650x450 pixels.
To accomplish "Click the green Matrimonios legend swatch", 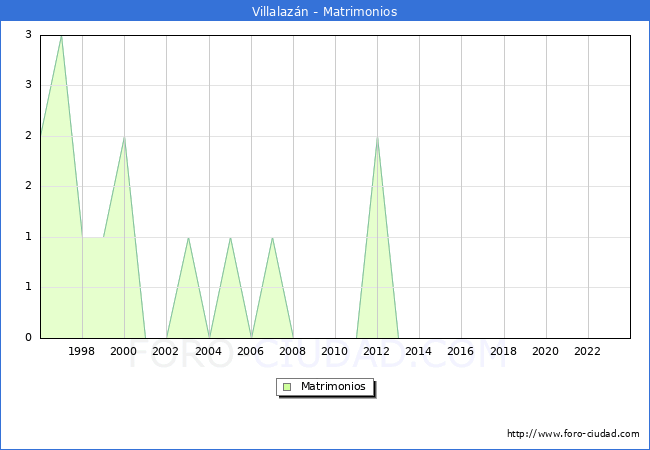I will coord(287,386).
